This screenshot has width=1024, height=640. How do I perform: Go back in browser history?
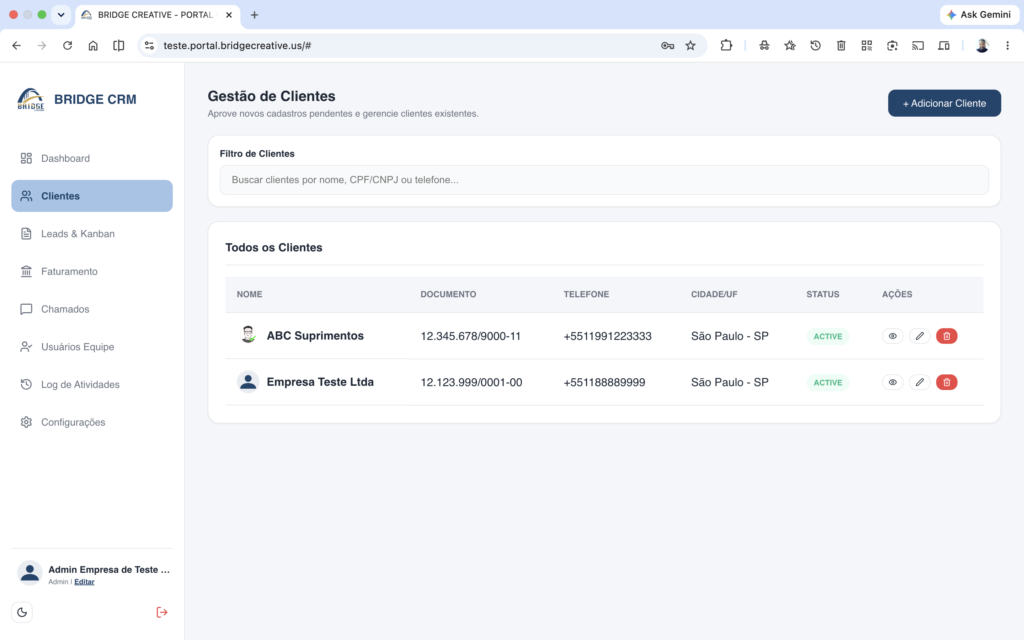(16, 46)
